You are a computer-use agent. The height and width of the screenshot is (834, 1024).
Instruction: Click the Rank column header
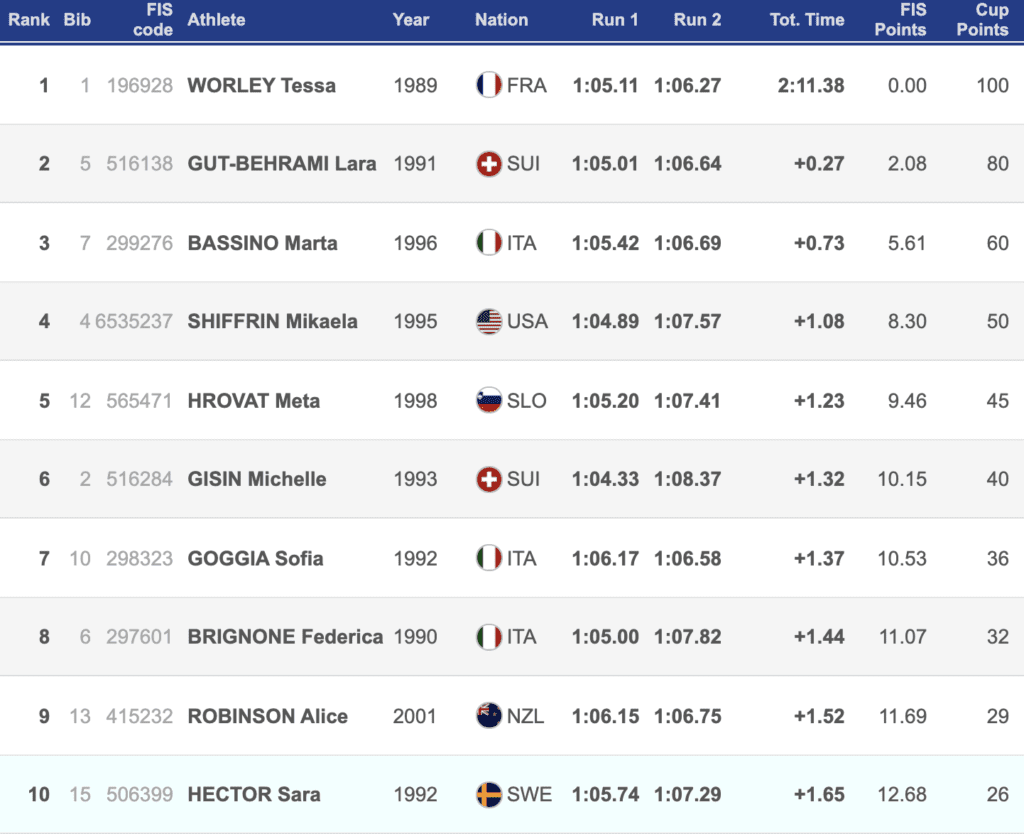click(29, 20)
